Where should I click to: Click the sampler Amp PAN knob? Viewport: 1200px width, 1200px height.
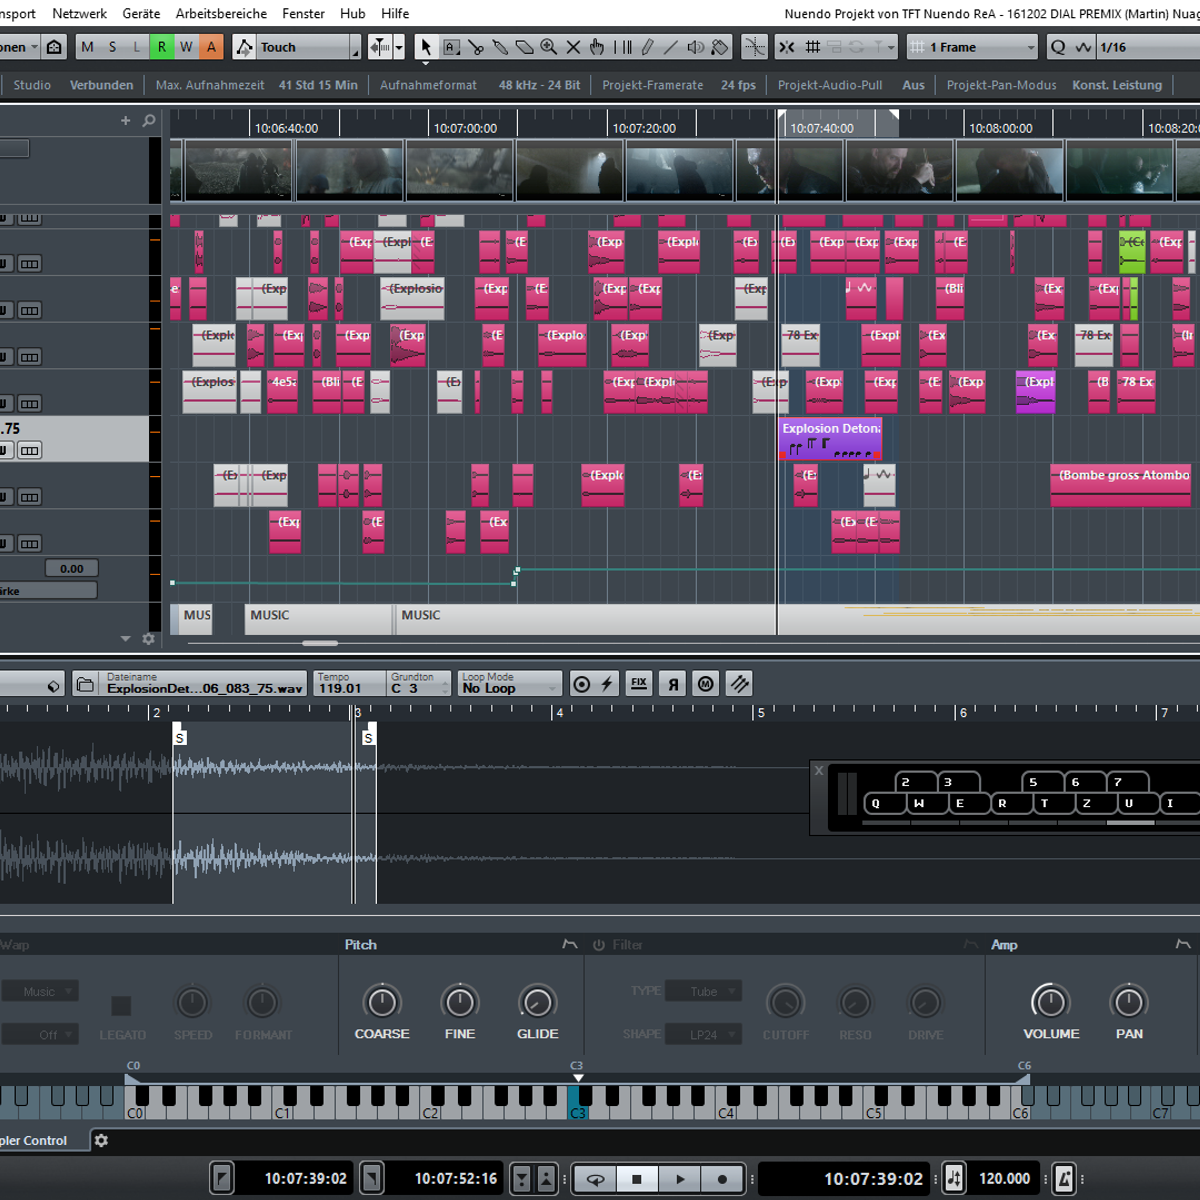[x=1129, y=1001]
